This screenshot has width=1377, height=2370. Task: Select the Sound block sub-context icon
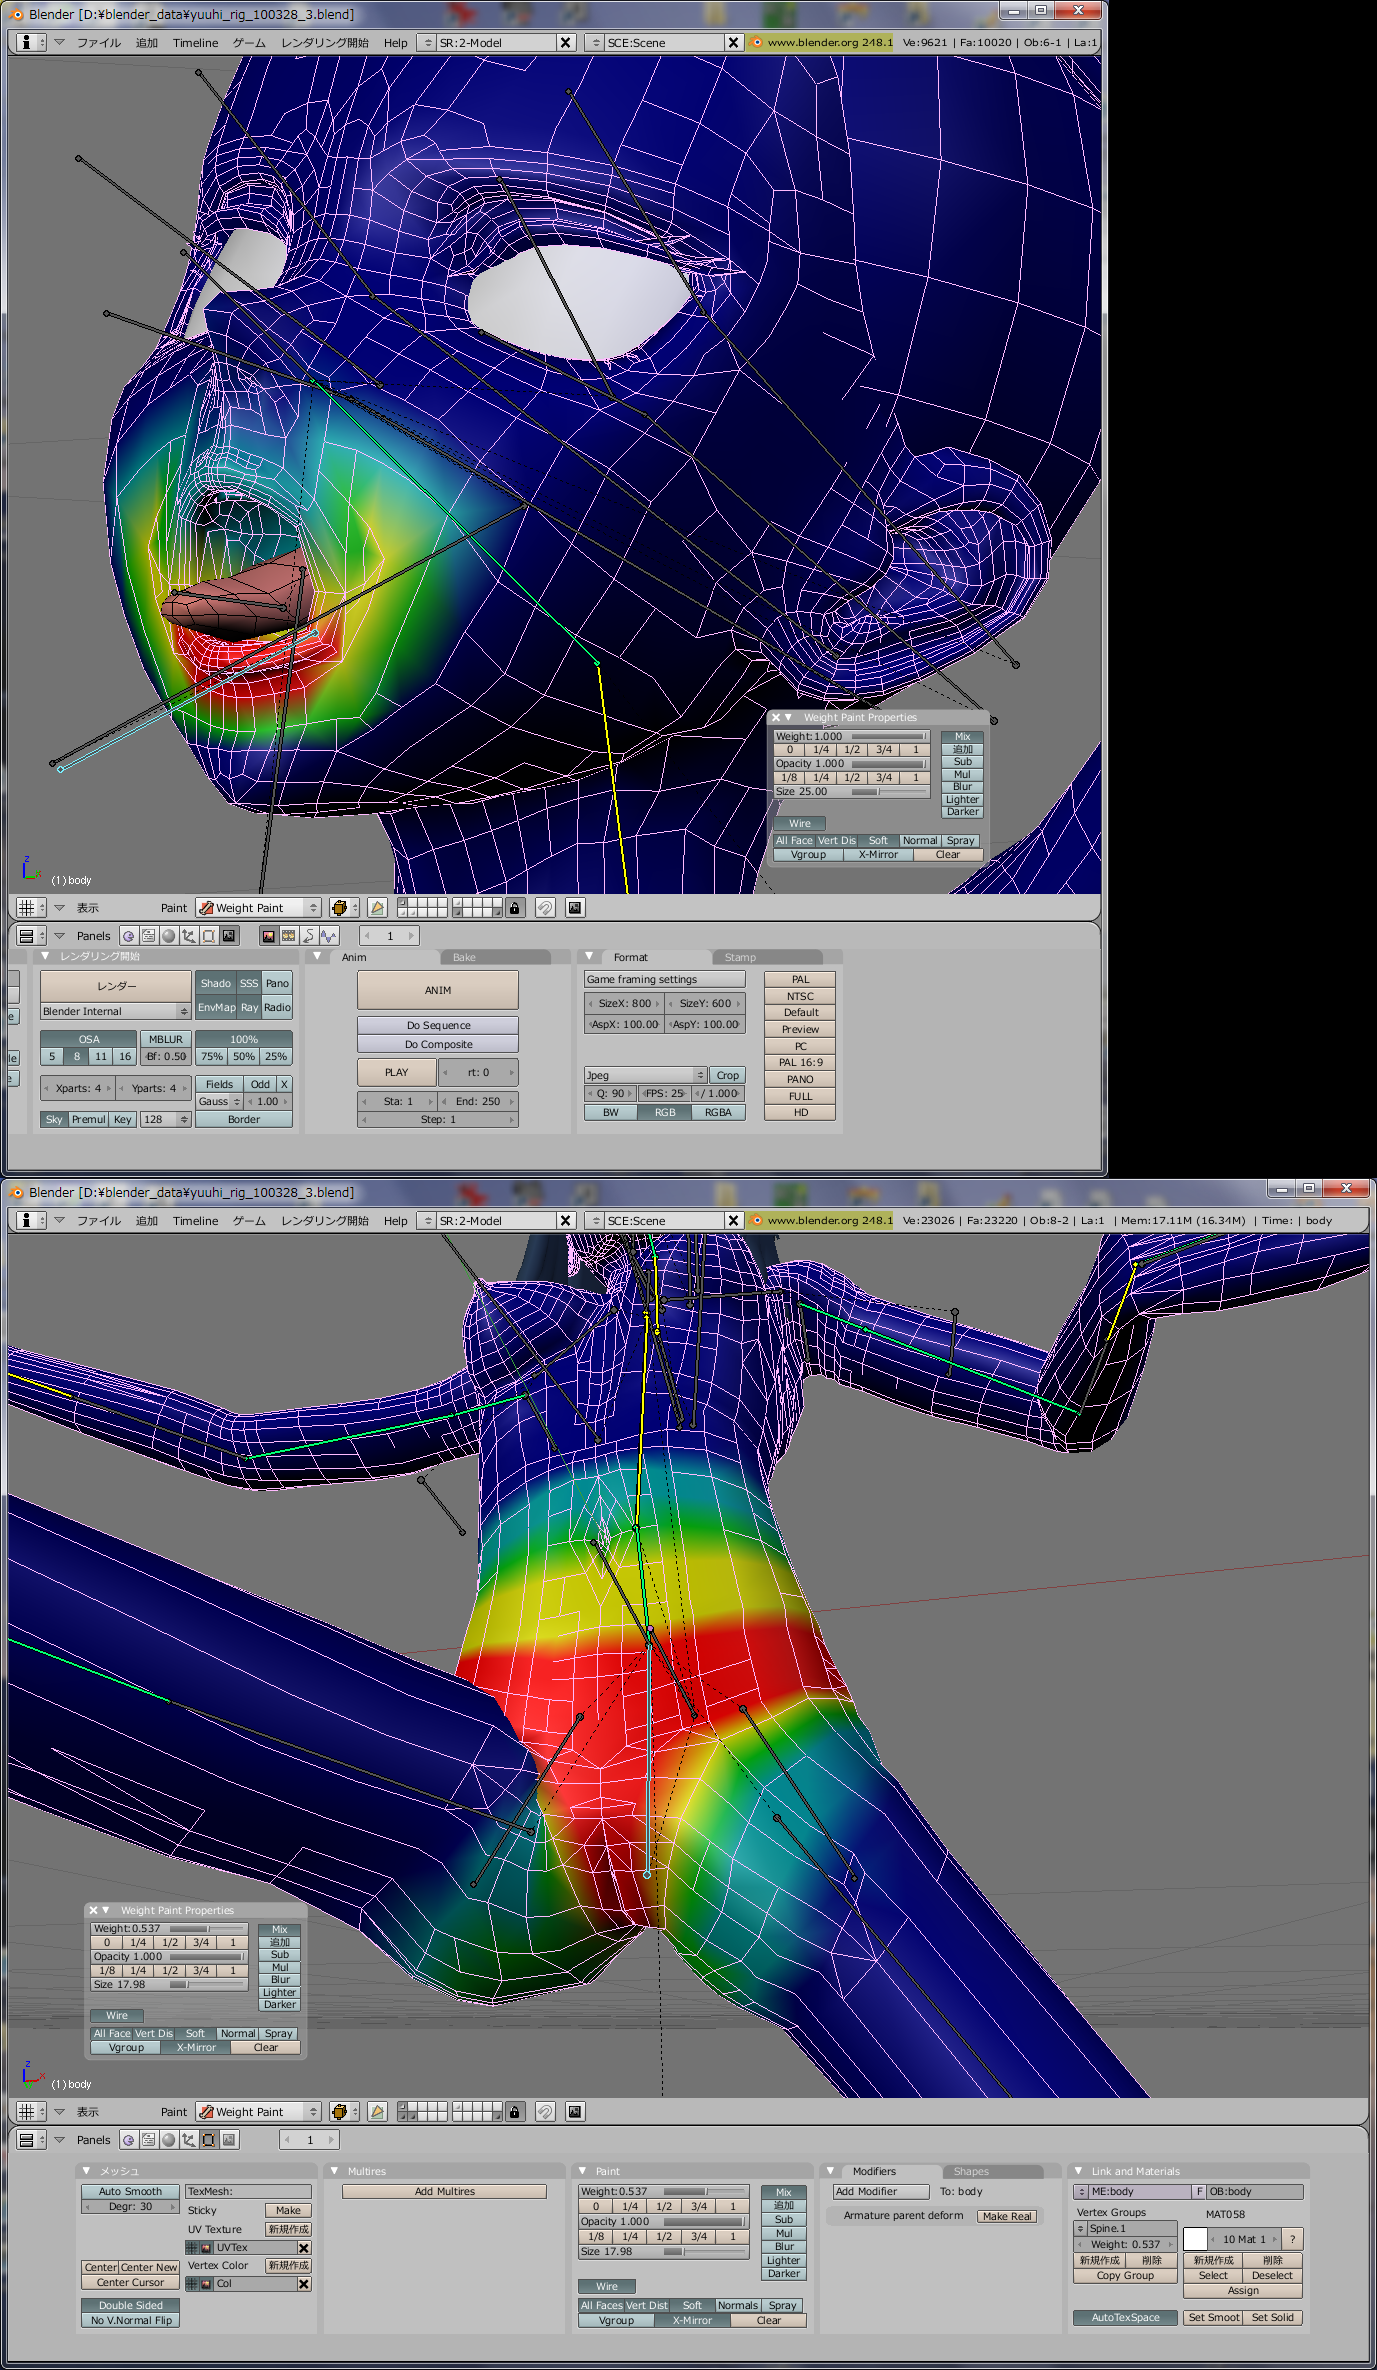[328, 936]
